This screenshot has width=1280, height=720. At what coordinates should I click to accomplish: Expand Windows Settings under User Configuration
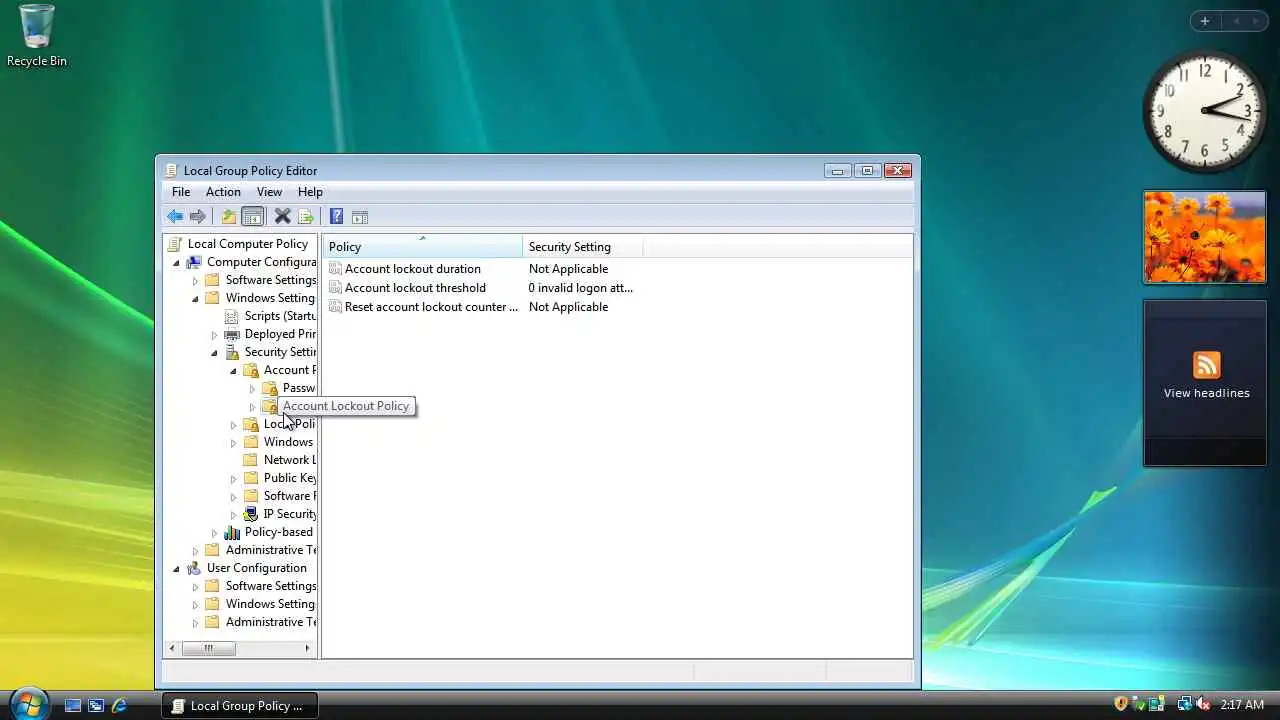(x=196, y=604)
